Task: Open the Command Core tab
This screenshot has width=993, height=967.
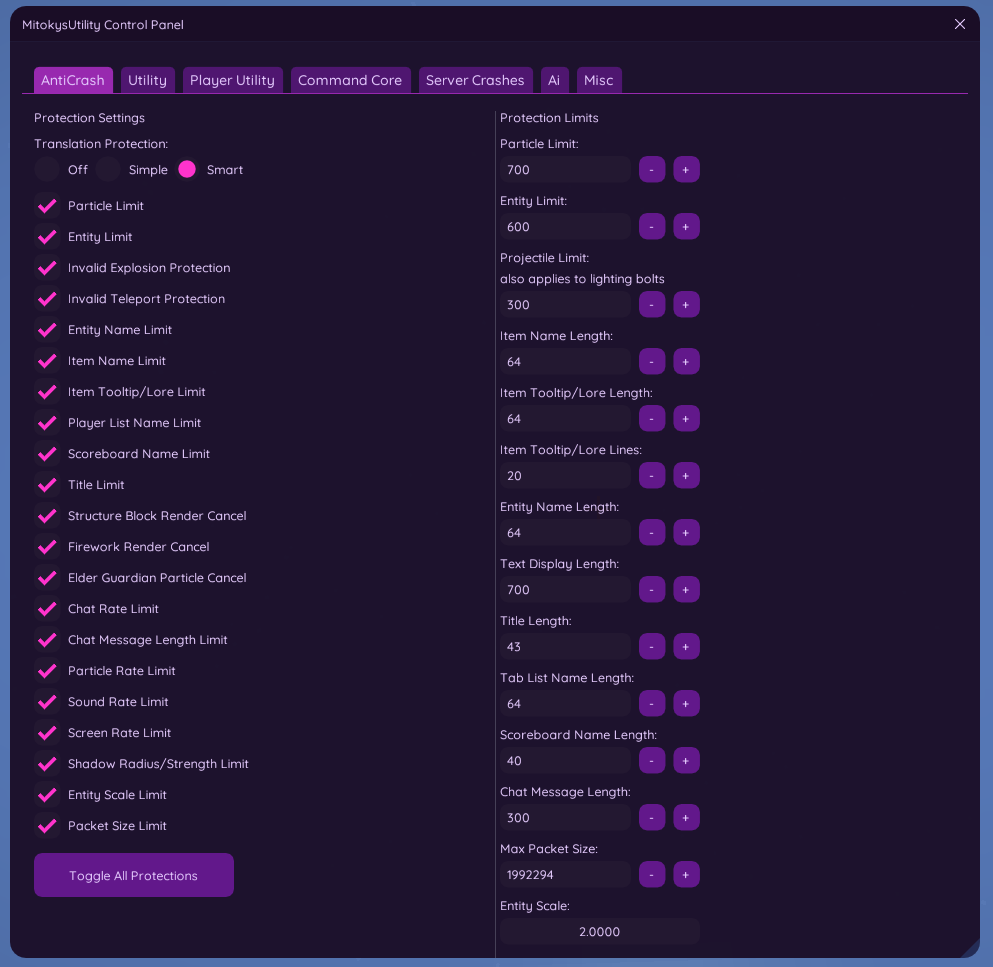Action: click(350, 80)
